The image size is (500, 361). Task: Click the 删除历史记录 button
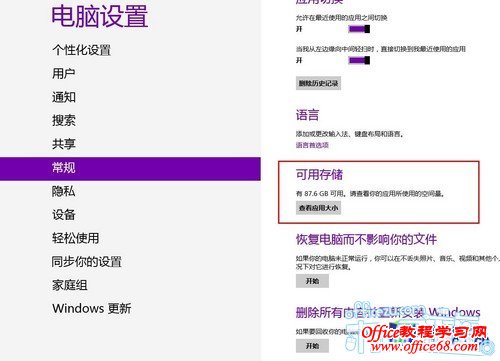318,83
